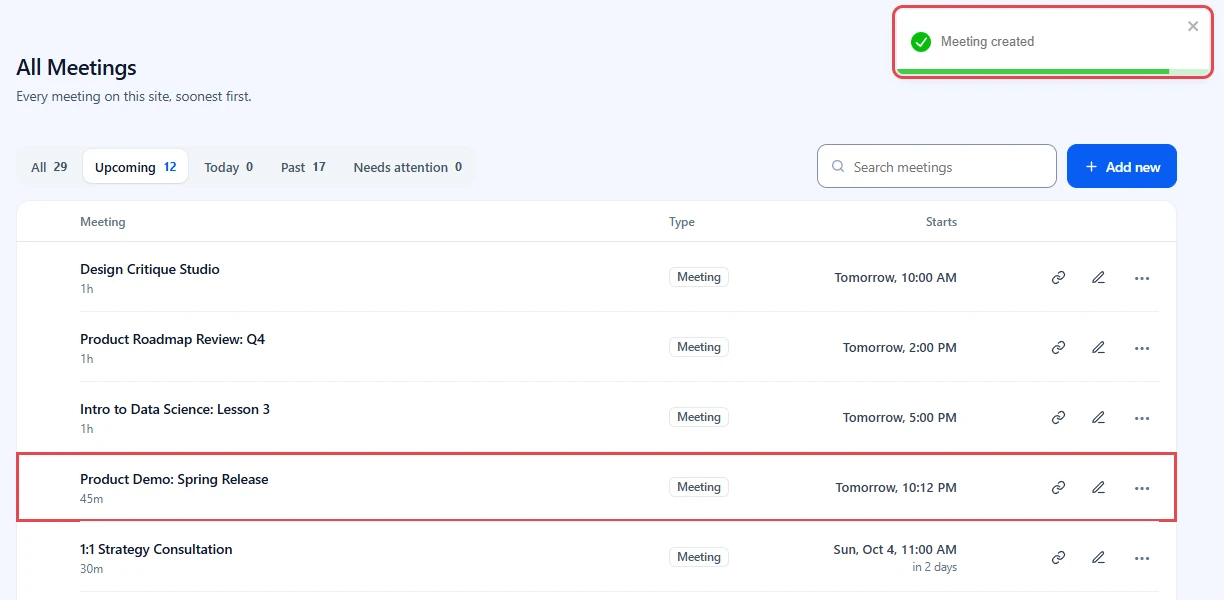Screen dimensions: 1224x600
Task: Copy link for Design Critique Studio
Action: [x=1058, y=278]
